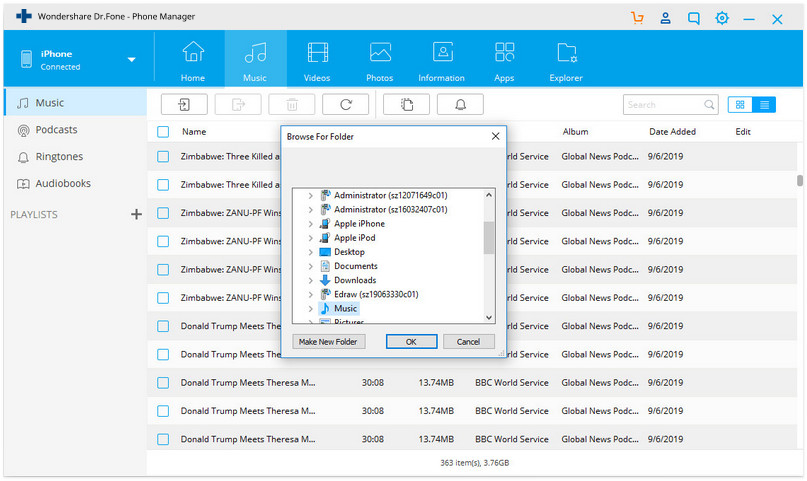Check the last Zimbabwe: ZANU-PF Wins row
The height and width of the screenshot is (481, 807).
pyautogui.click(x=163, y=298)
